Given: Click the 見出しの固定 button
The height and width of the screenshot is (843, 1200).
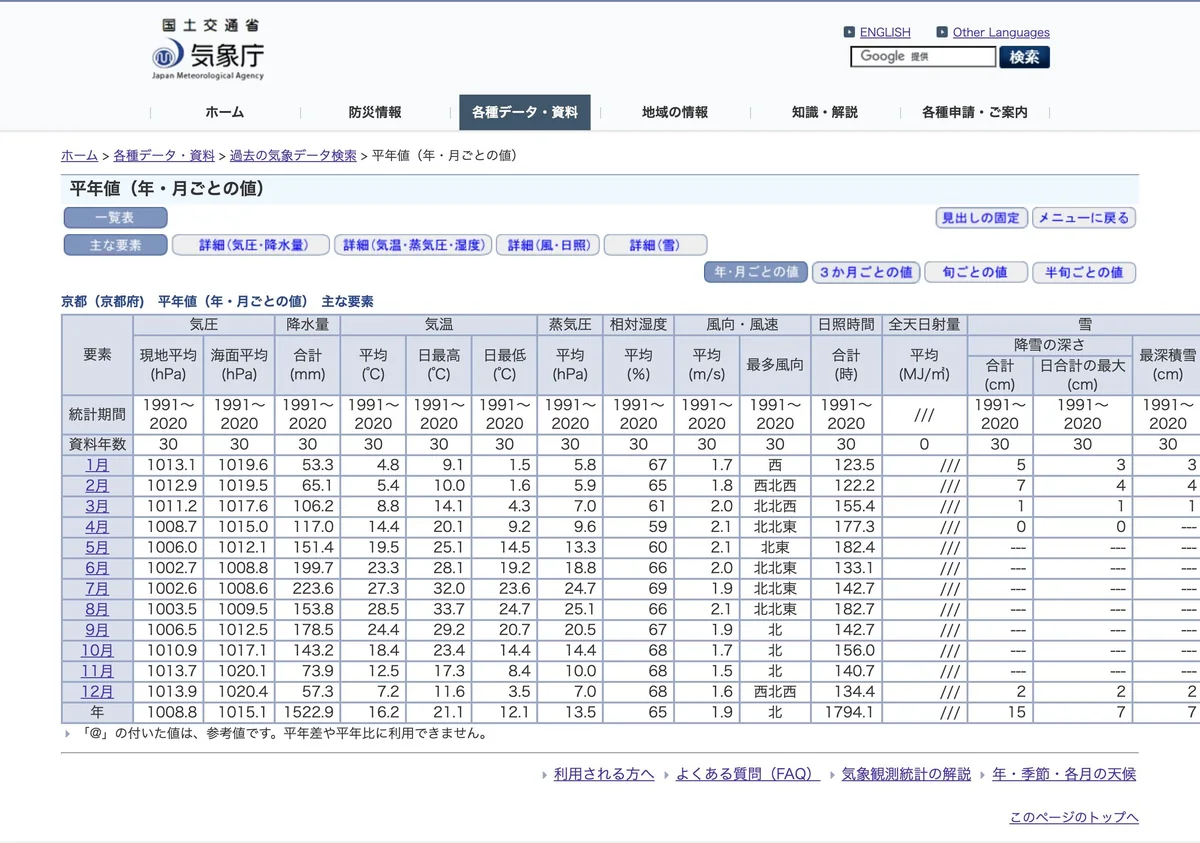Looking at the screenshot, I should (981, 217).
